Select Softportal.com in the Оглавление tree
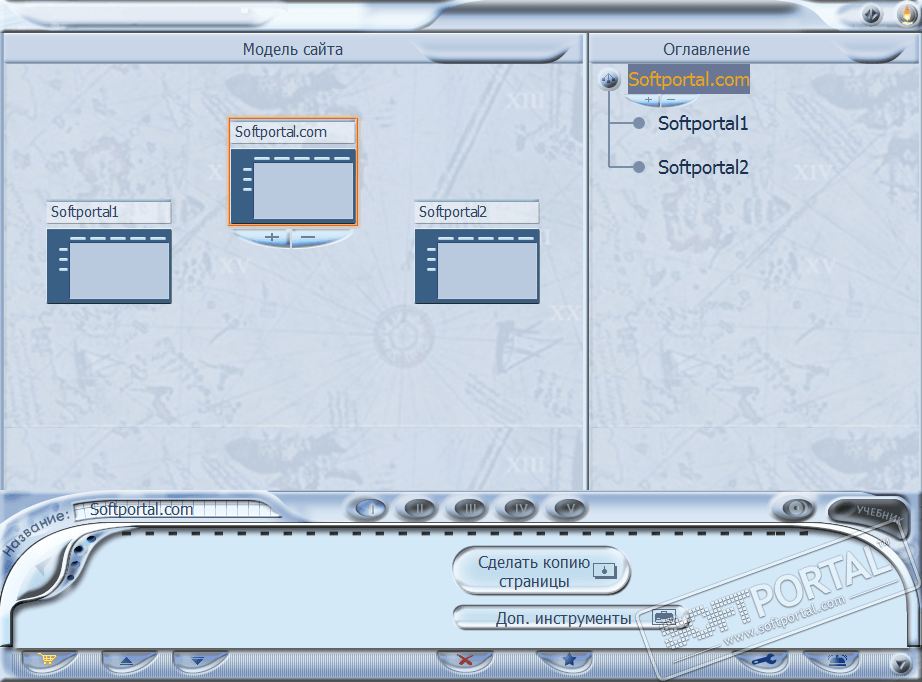Image resolution: width=922 pixels, height=682 pixels. (689, 79)
